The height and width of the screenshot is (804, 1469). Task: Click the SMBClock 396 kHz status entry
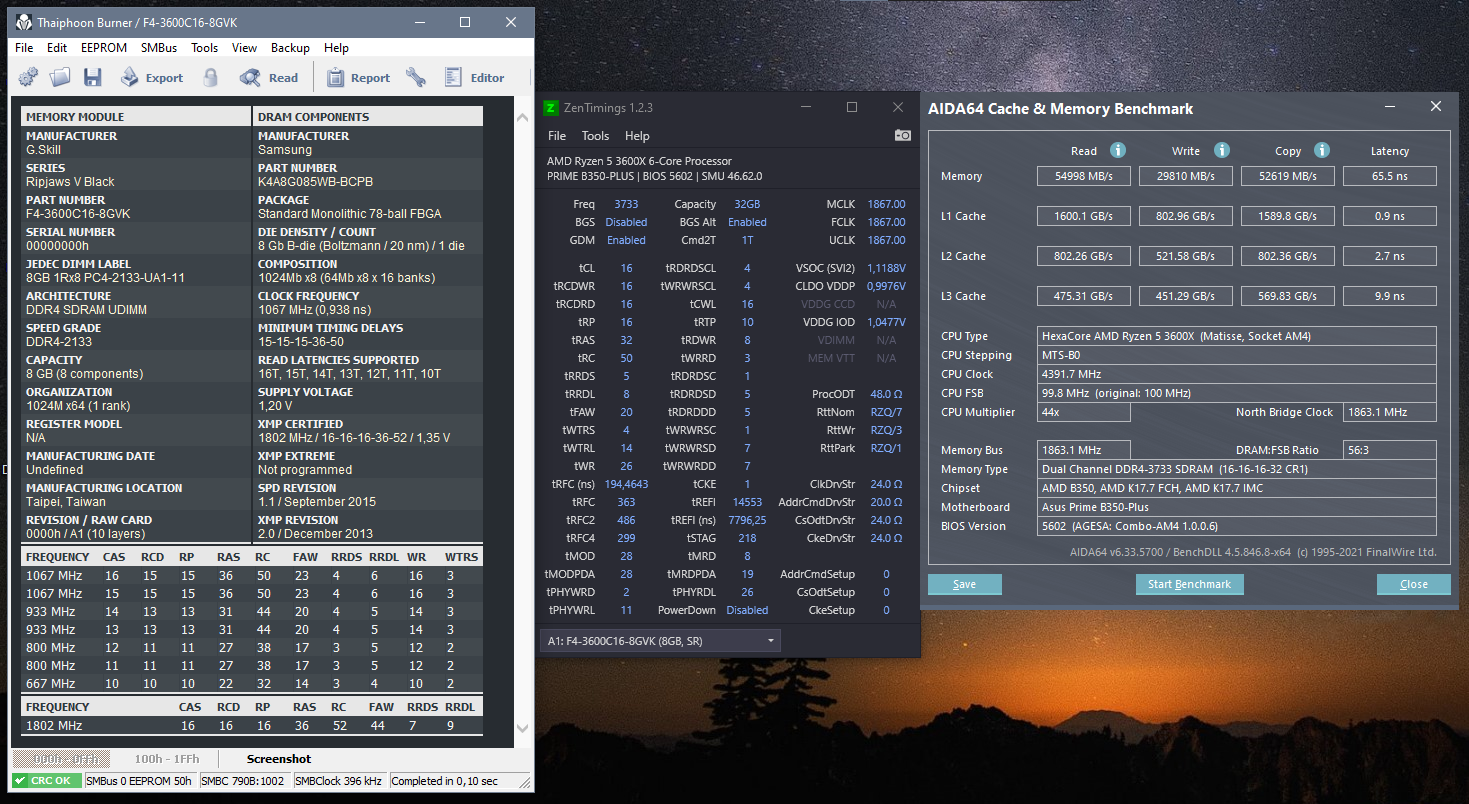click(x=339, y=781)
